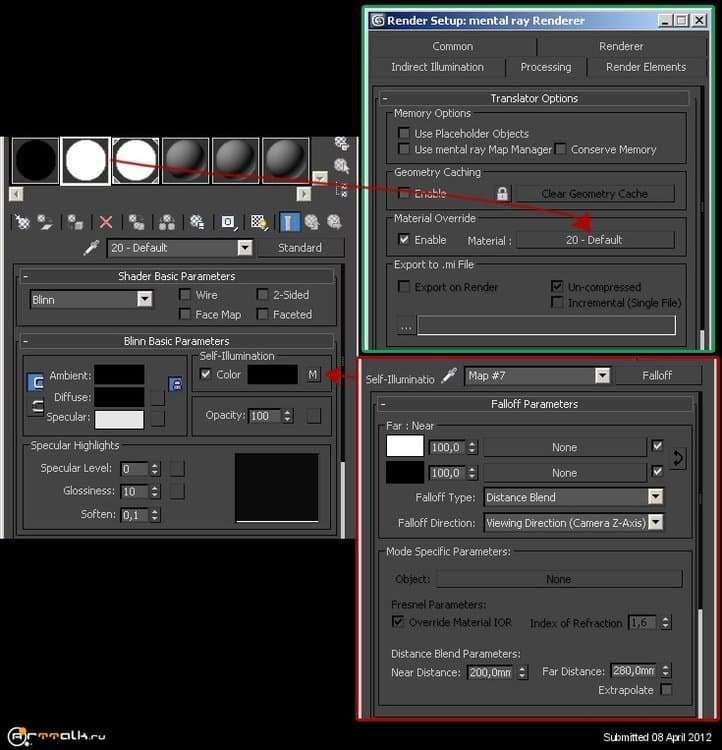
Task: Open Falloff Type Distance Blend dropdown
Action: click(x=655, y=497)
